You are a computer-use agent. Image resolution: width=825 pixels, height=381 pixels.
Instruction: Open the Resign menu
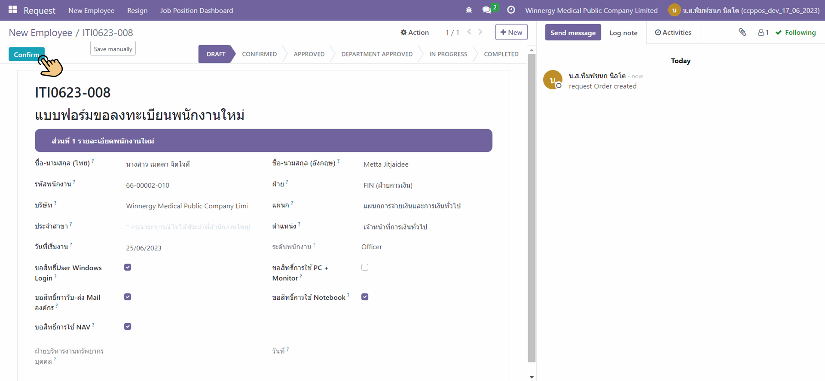click(x=137, y=11)
